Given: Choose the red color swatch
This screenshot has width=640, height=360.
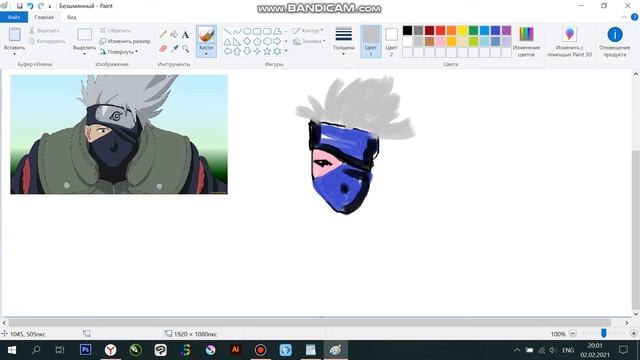Looking at the screenshot, I should click(440, 31).
